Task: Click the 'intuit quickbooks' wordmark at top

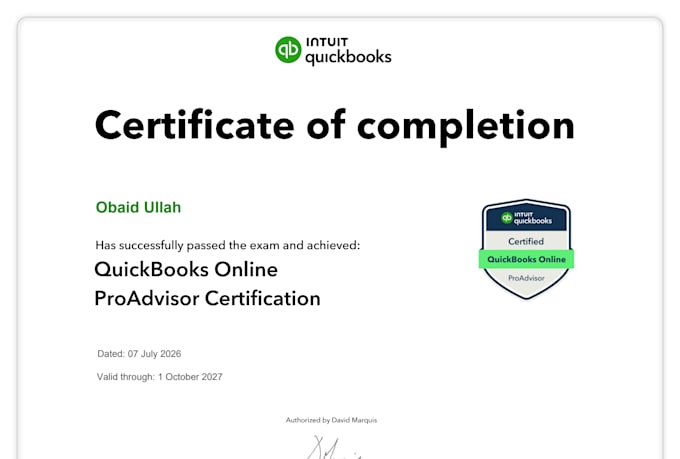Action: [349, 51]
